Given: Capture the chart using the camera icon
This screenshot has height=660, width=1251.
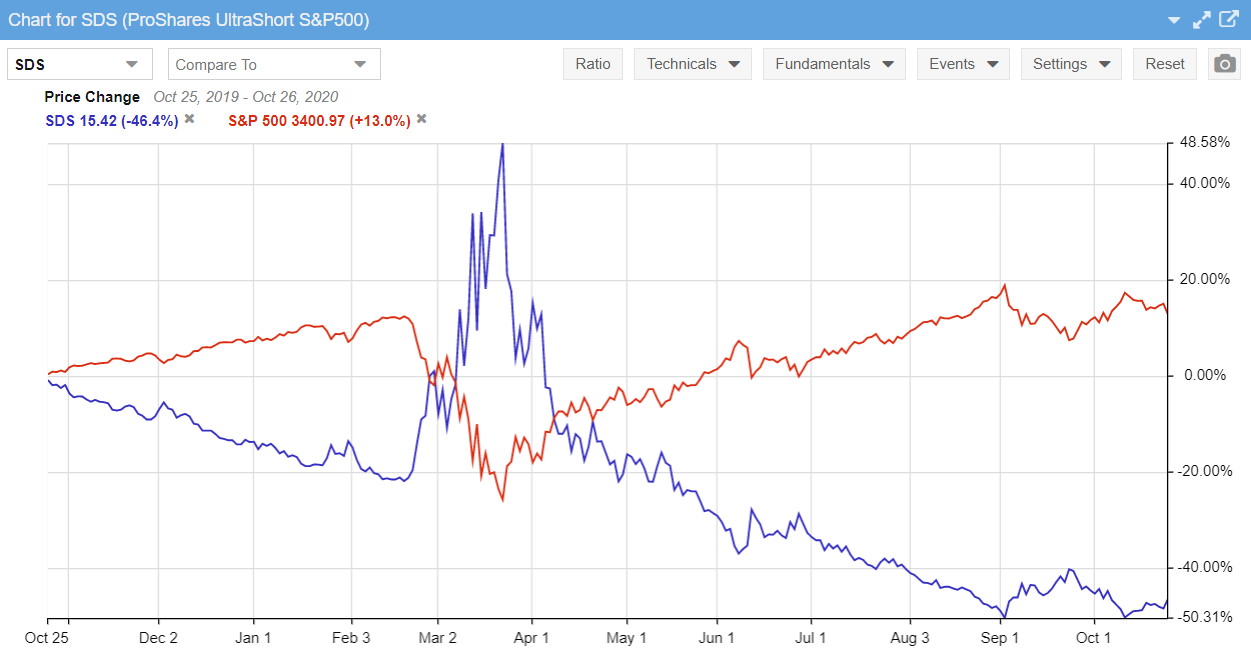Looking at the screenshot, I should [x=1224, y=63].
